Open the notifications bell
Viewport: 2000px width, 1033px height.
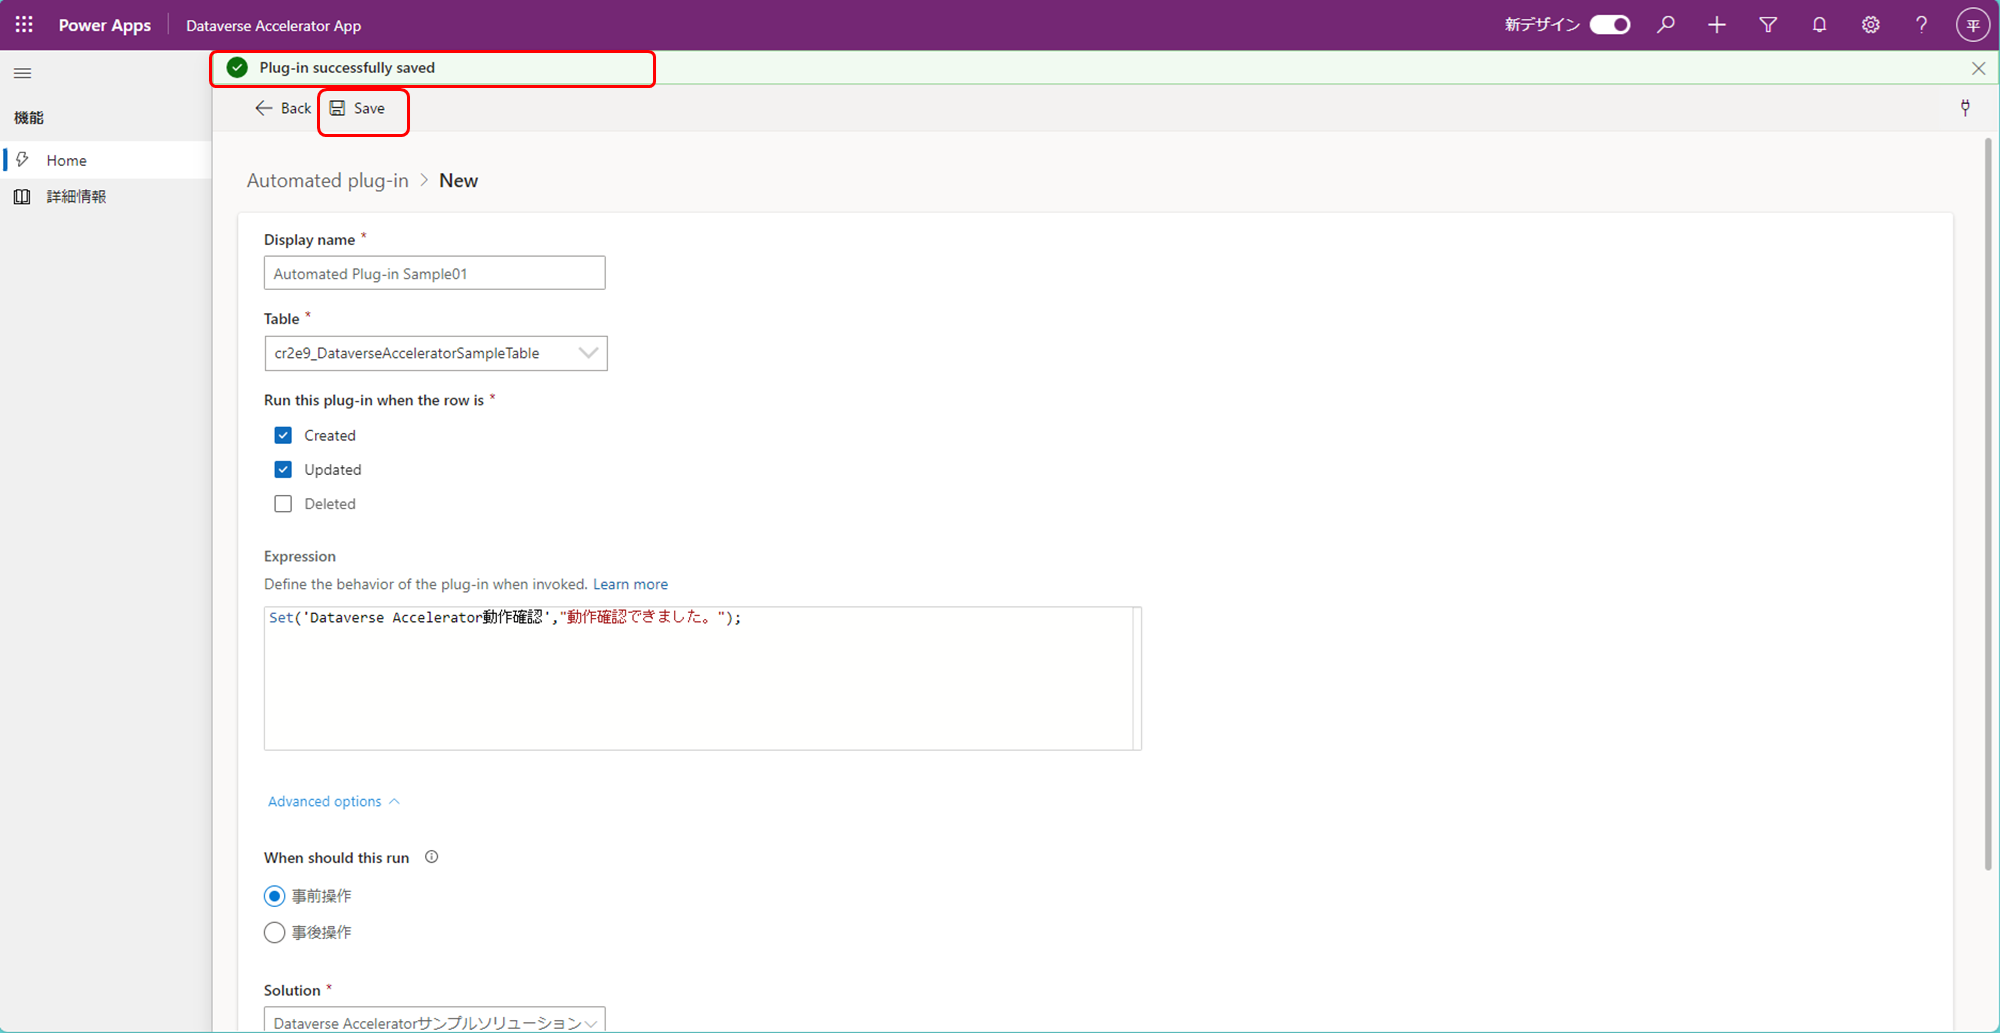[x=1819, y=25]
